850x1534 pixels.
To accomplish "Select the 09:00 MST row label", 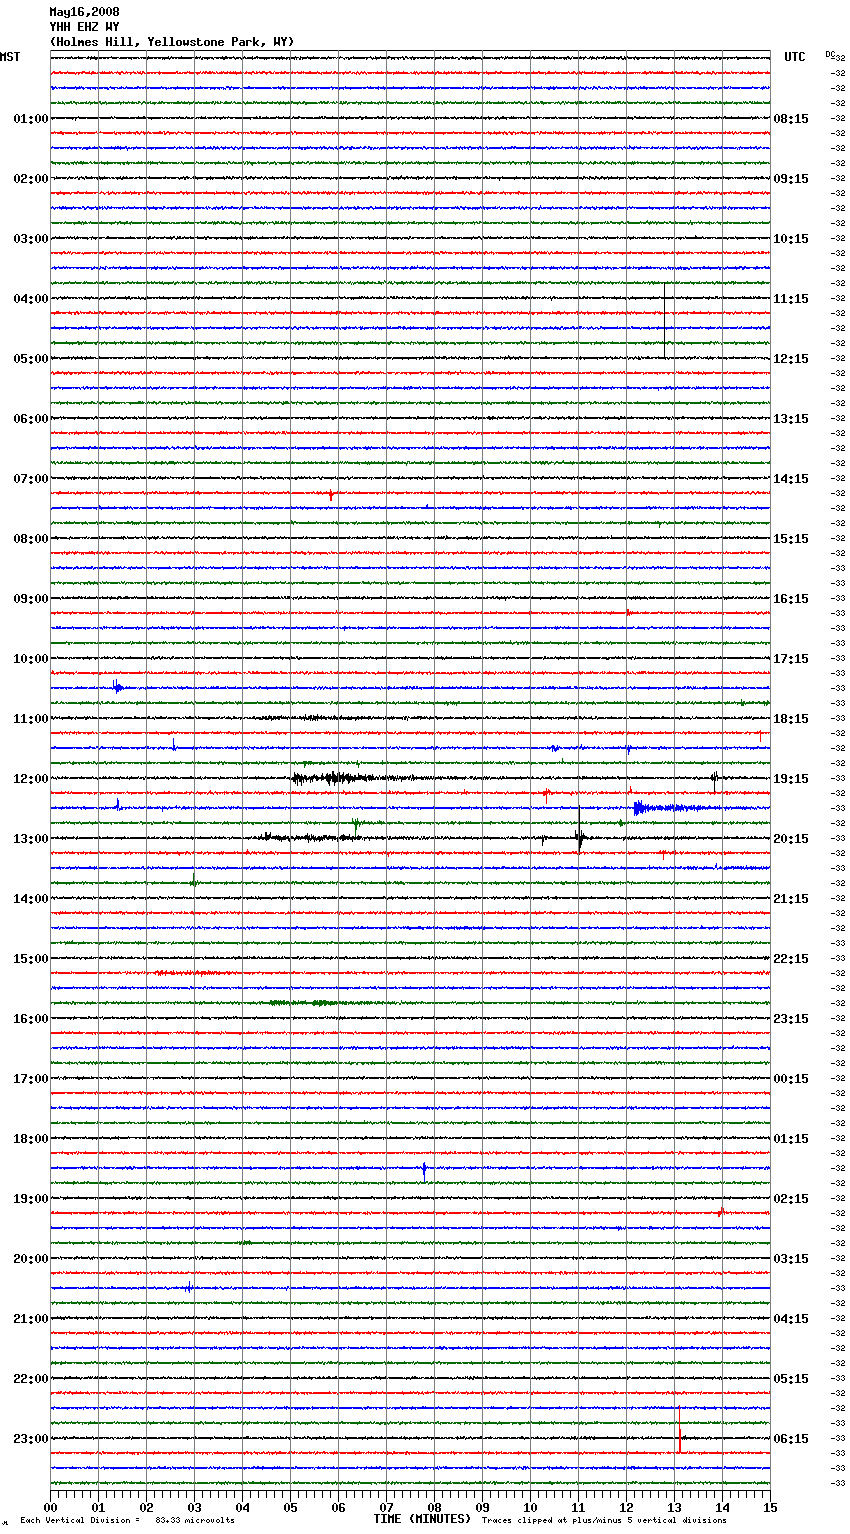I will pyautogui.click(x=31, y=599).
